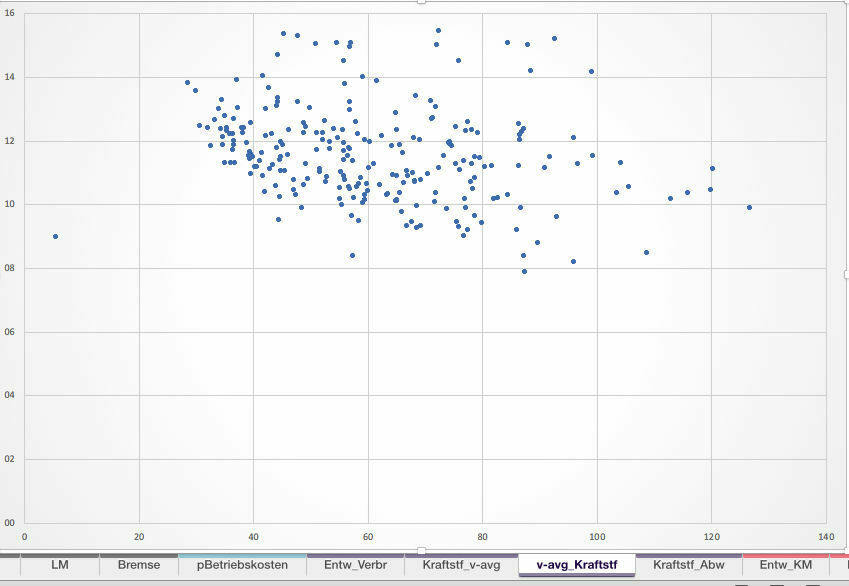Click the chart's bottom-center resize handle

coord(421,550)
